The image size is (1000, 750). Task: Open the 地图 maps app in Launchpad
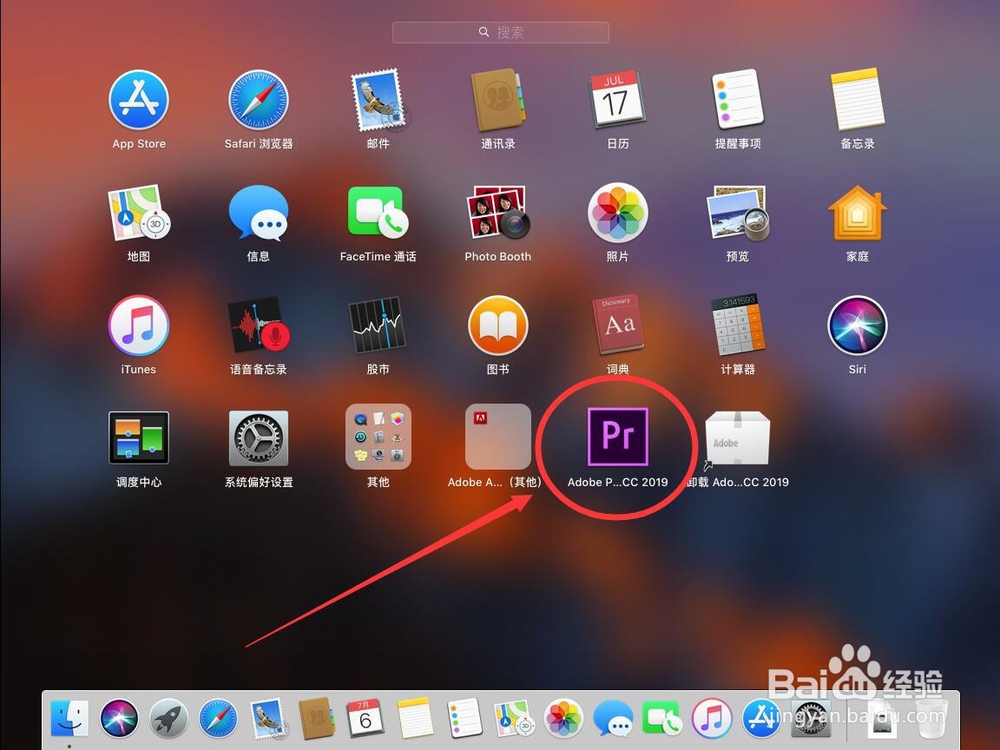138,213
